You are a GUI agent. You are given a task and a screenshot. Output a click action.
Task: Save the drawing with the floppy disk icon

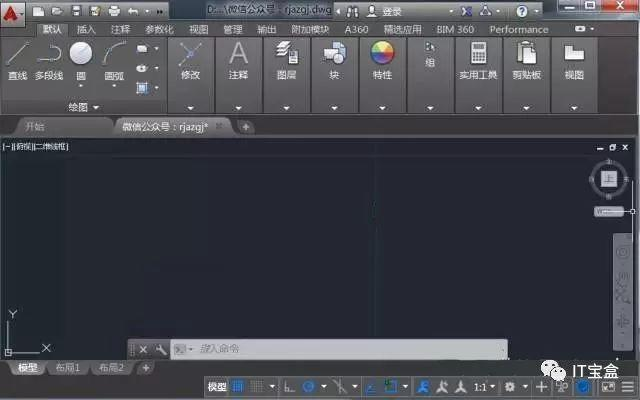[x=76, y=11]
